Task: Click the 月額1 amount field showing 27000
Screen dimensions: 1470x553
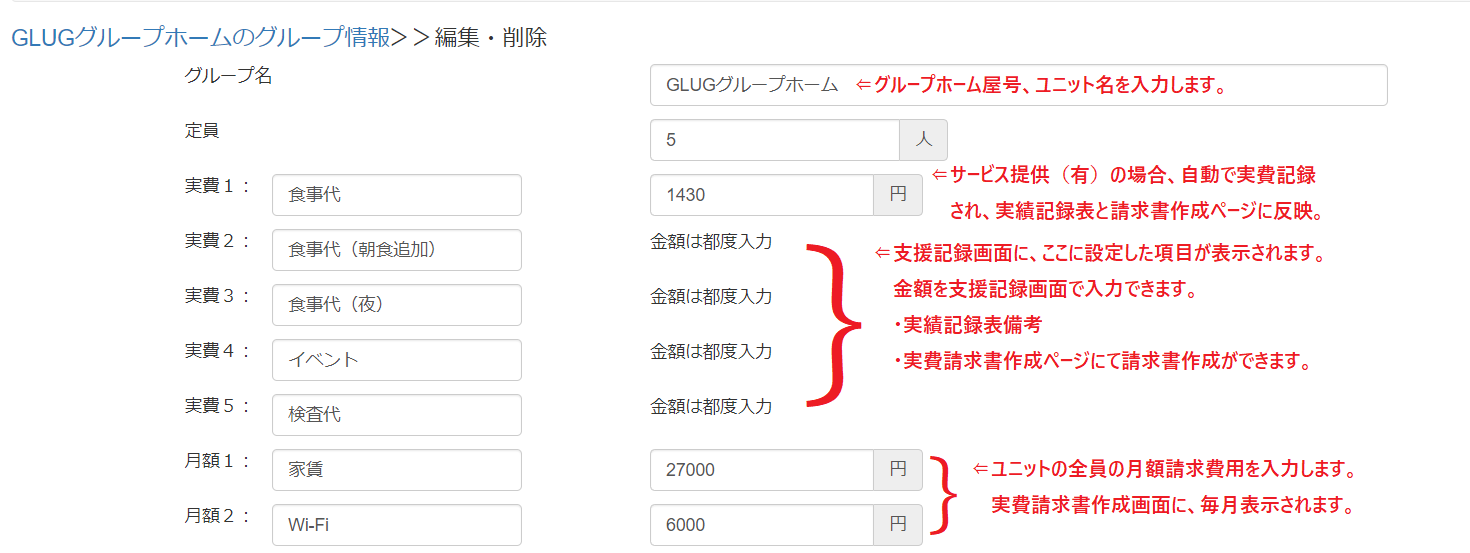Action: coord(761,470)
